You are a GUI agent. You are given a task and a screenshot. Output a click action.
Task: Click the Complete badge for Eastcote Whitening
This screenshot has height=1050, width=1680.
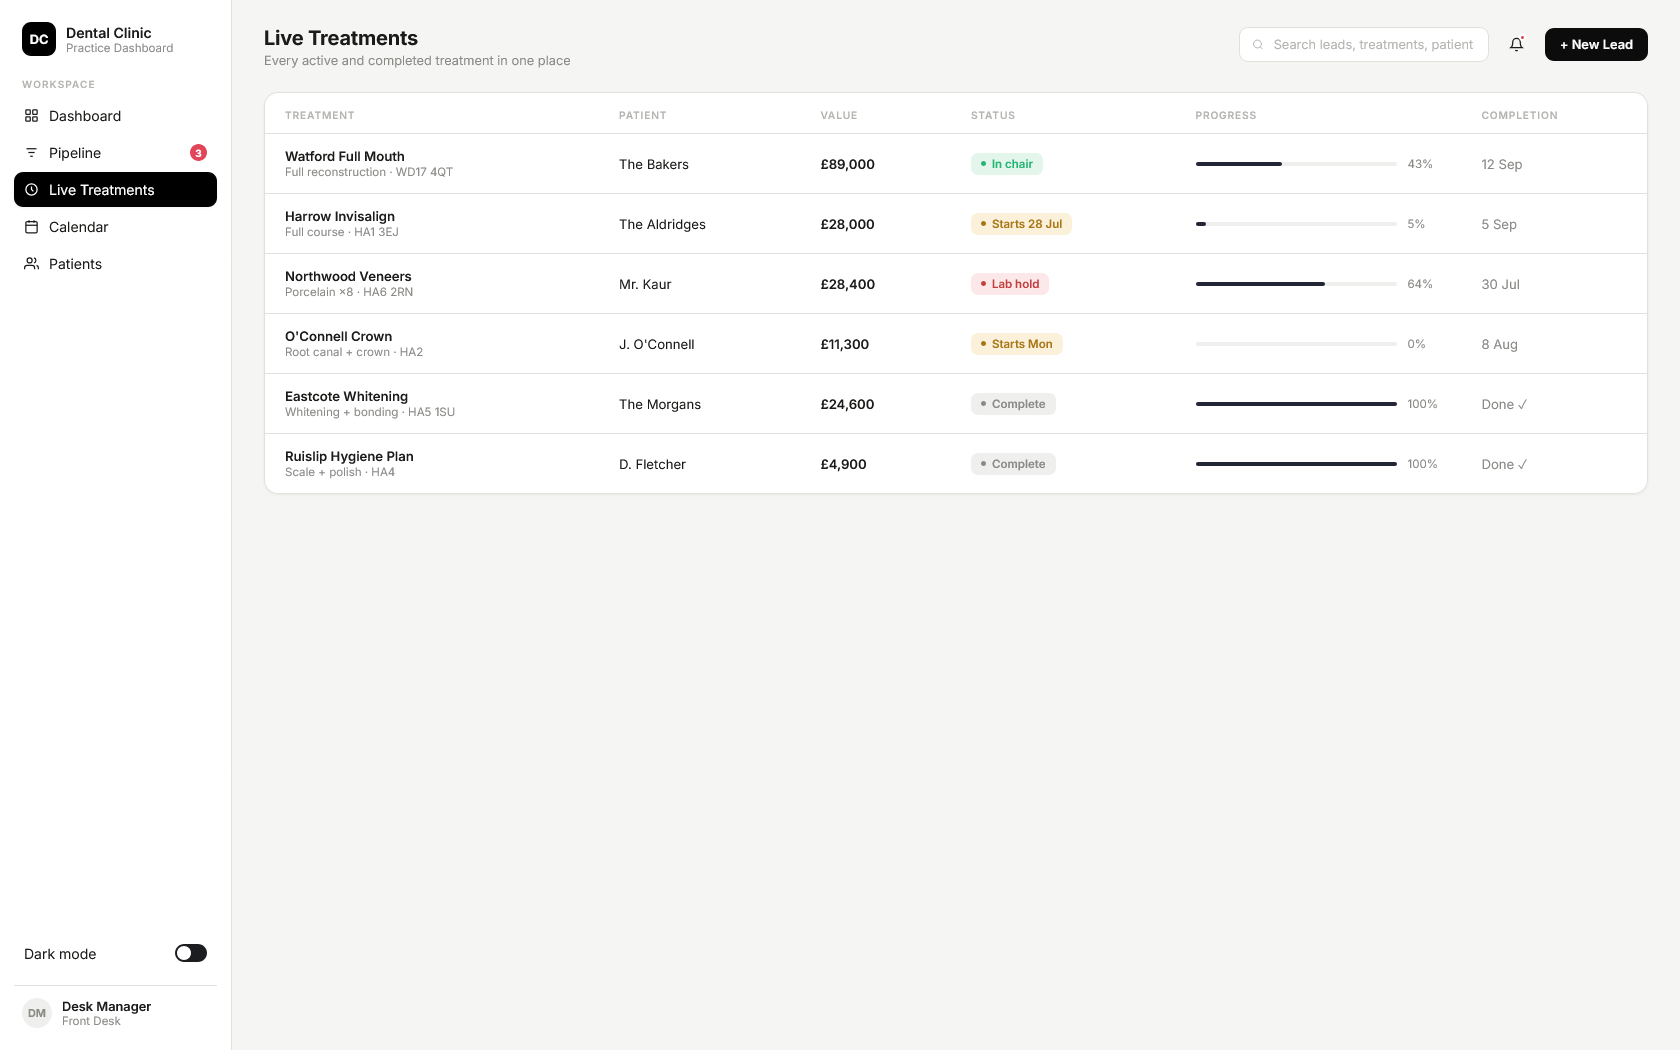pos(1013,404)
